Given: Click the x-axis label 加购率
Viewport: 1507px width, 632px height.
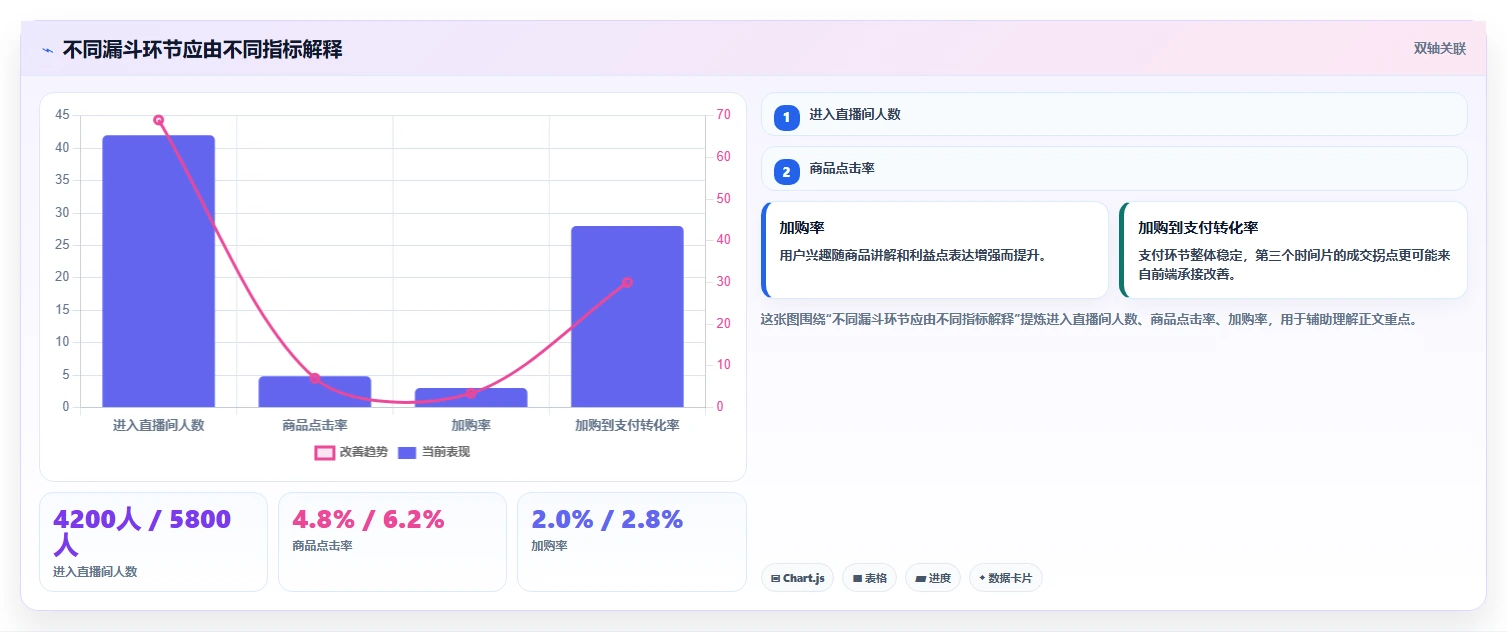Looking at the screenshot, I should tap(471, 425).
